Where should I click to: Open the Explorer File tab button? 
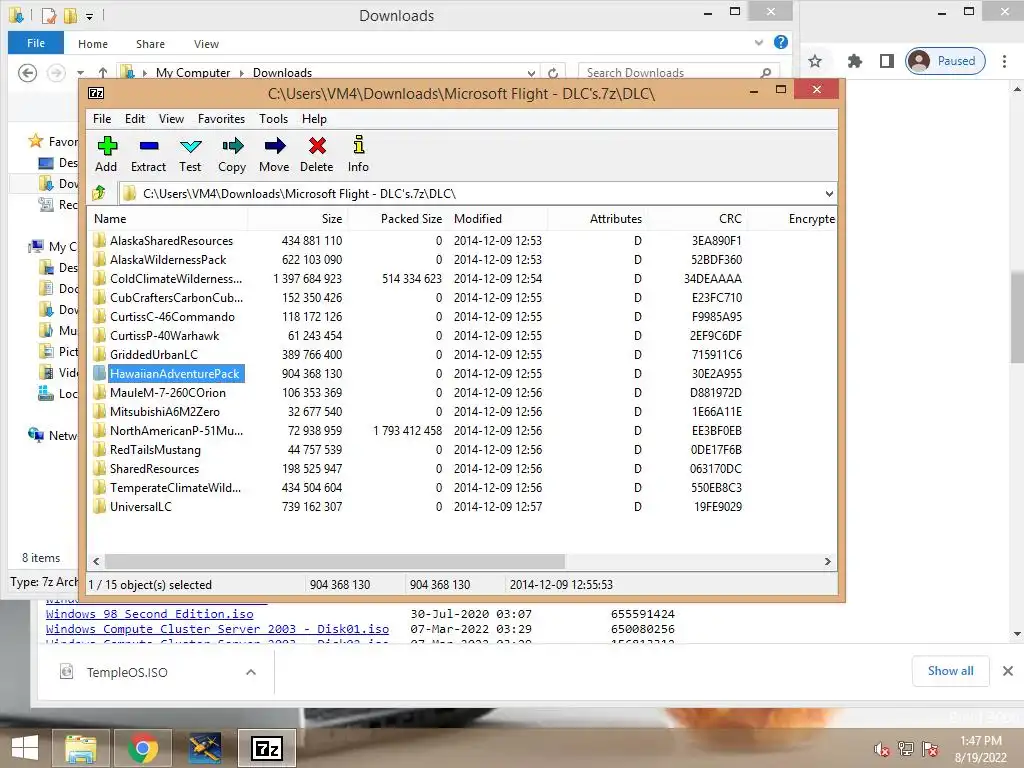pos(36,43)
